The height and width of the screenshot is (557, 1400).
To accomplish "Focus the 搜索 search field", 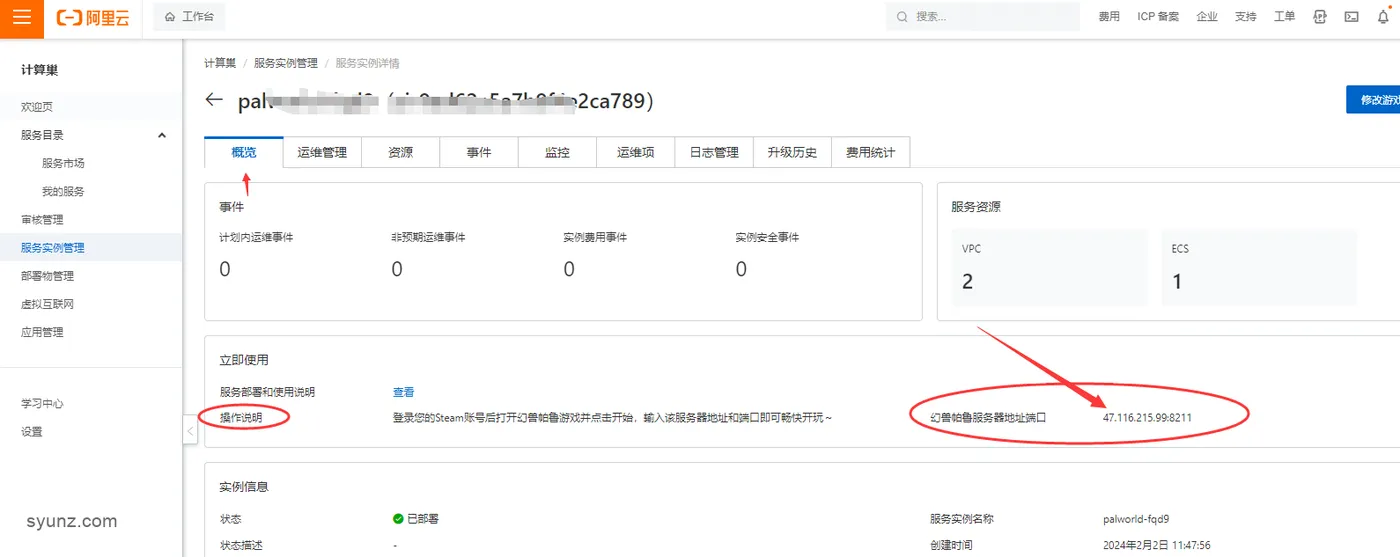I will pyautogui.click(x=983, y=17).
